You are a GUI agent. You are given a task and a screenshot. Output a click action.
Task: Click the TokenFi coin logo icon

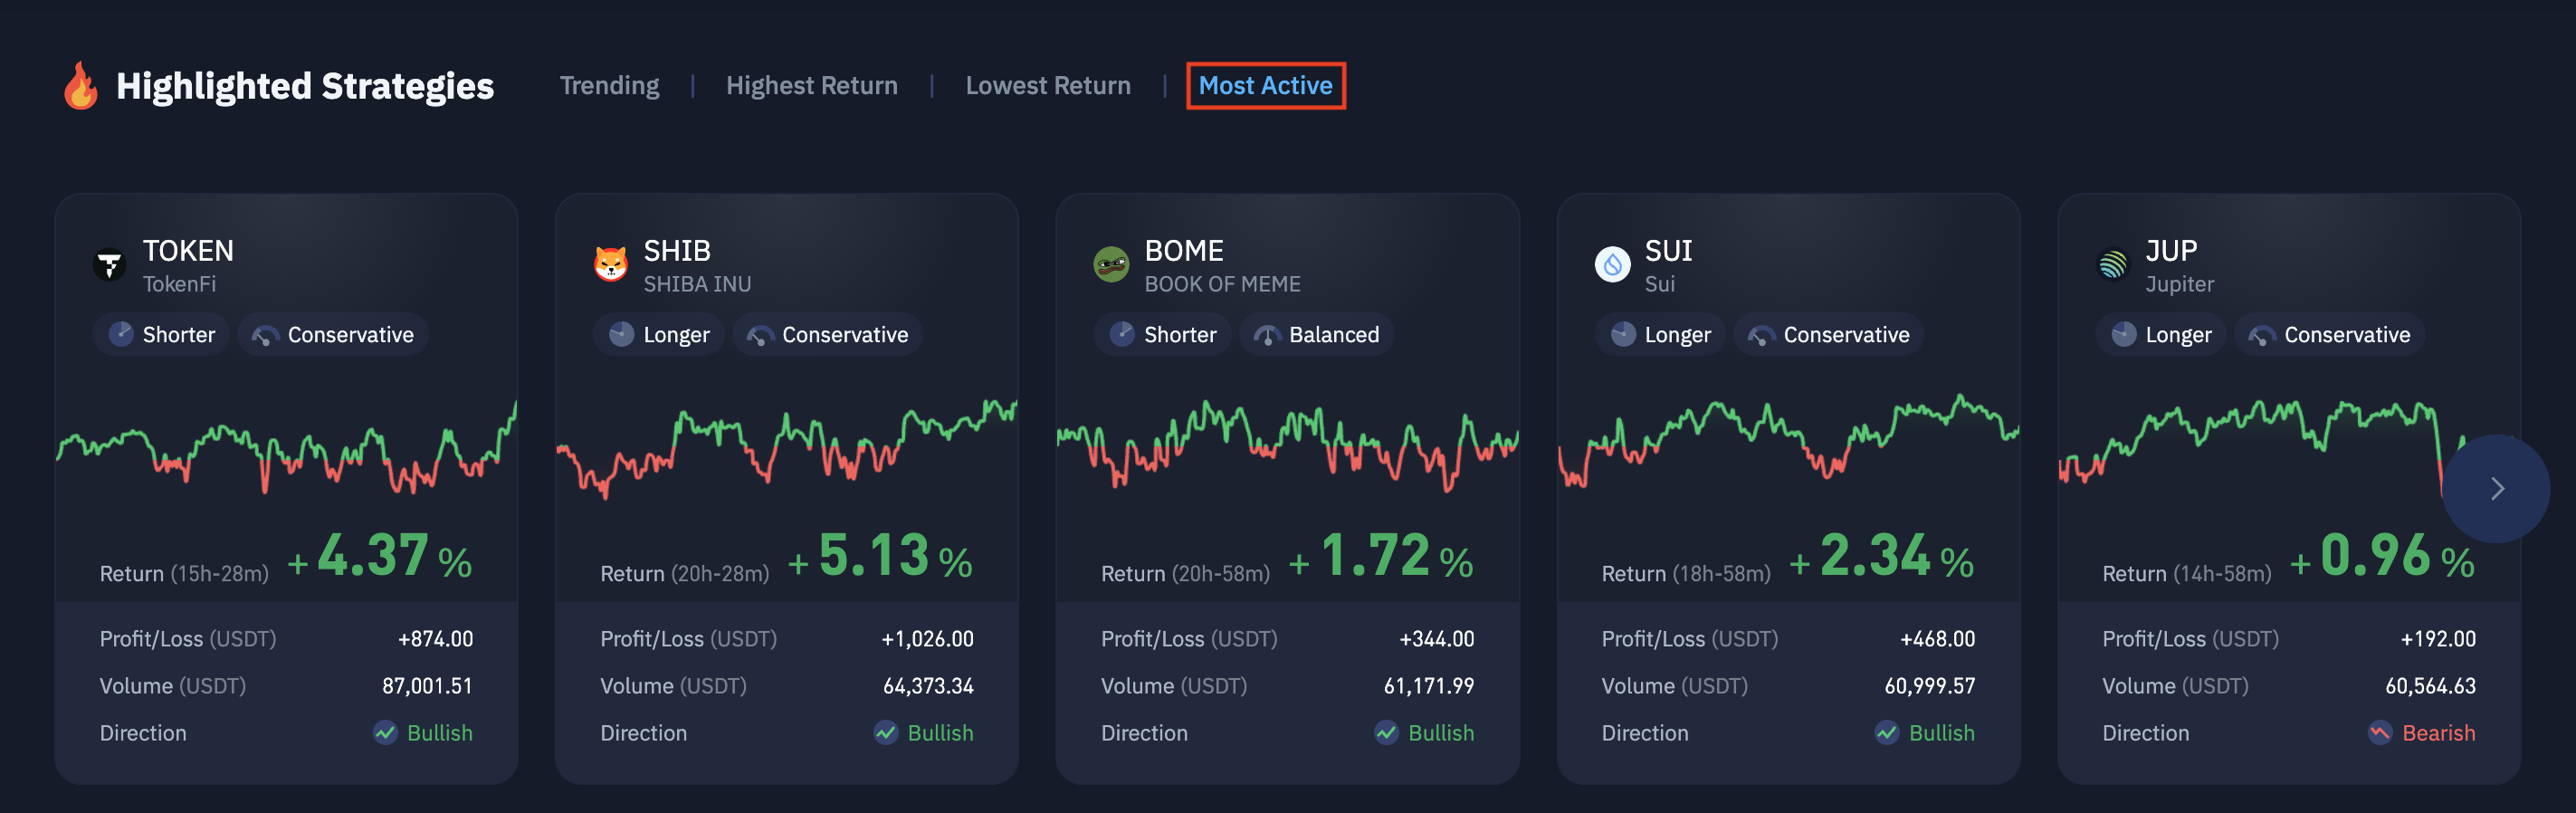click(109, 265)
